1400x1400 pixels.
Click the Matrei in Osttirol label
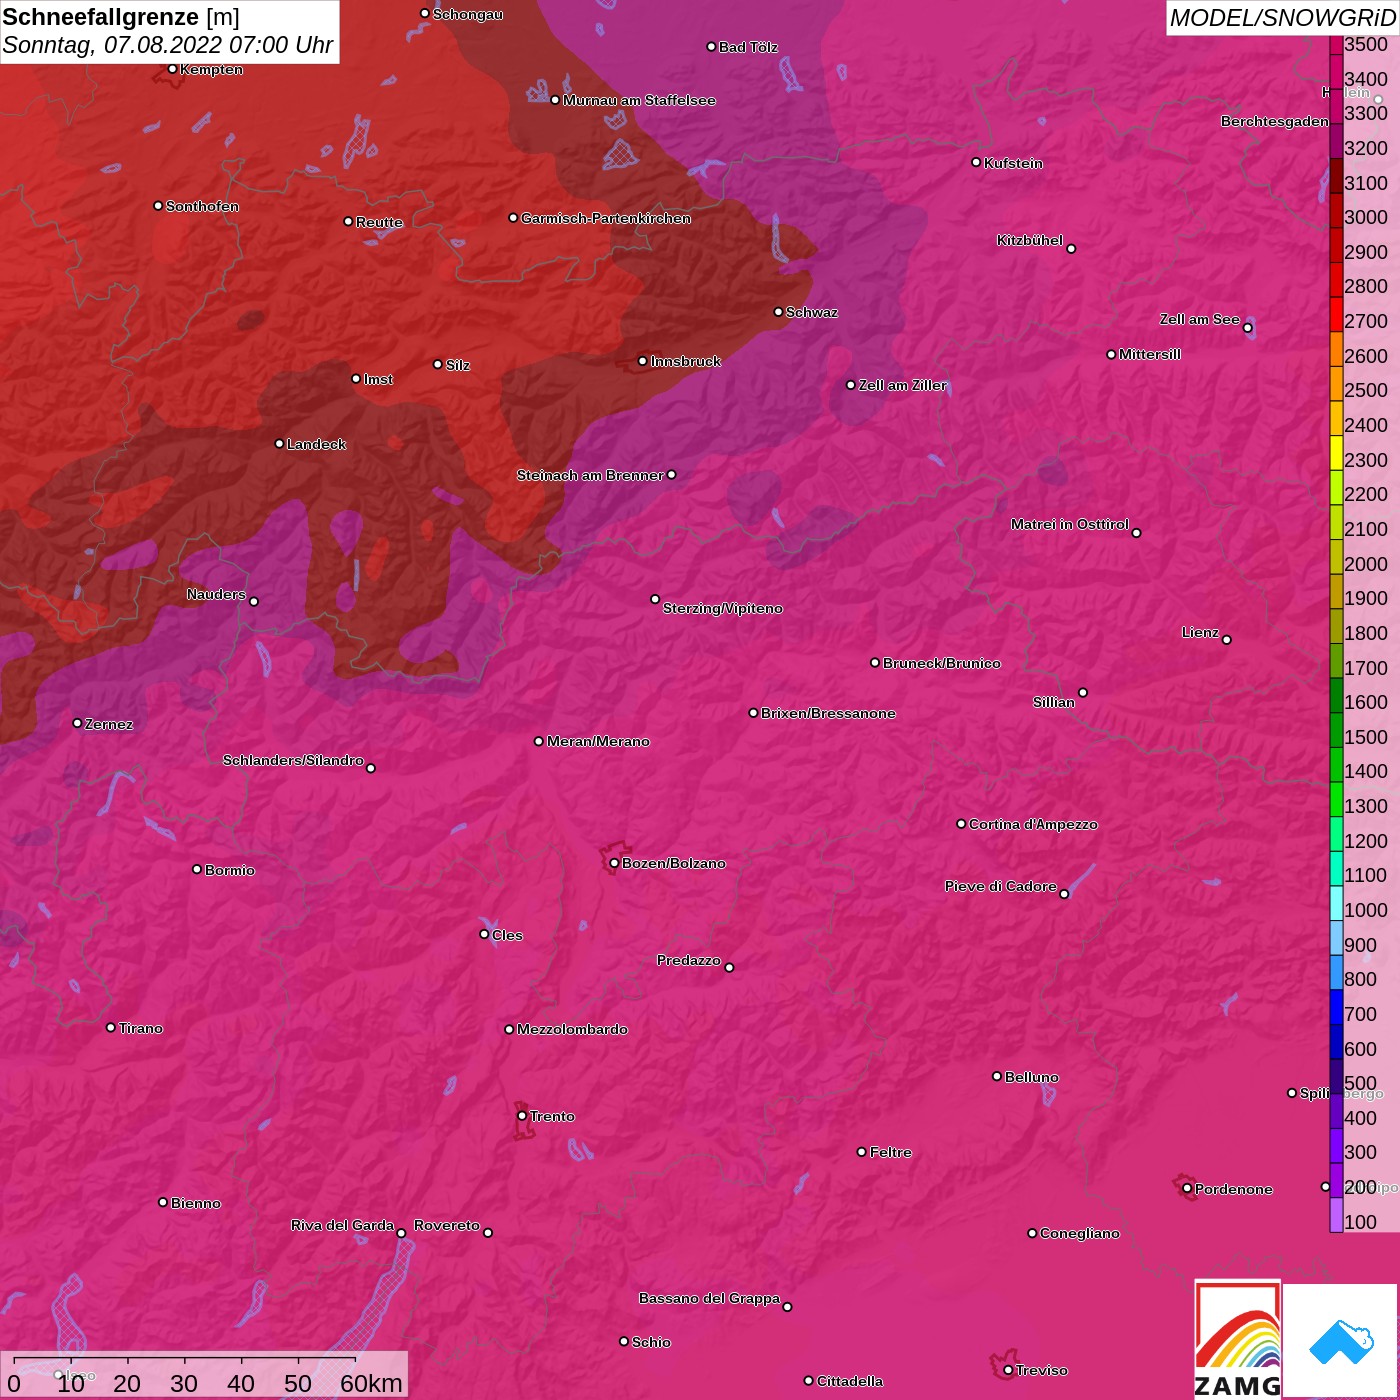point(1070,524)
